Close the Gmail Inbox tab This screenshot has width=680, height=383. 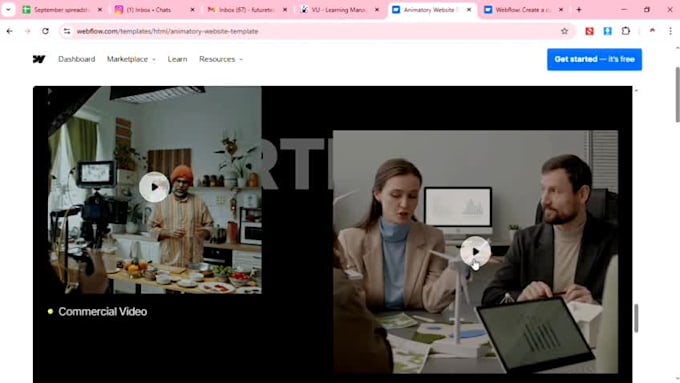(285, 10)
